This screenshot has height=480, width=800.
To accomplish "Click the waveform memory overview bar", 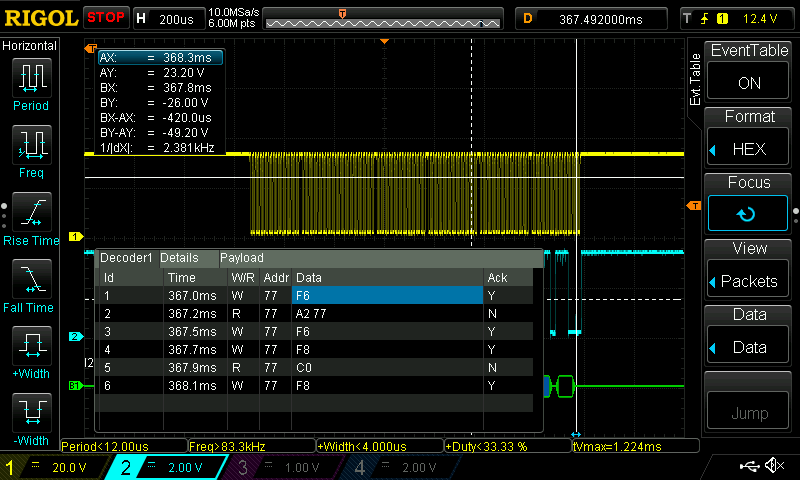I will pyautogui.click(x=385, y=21).
